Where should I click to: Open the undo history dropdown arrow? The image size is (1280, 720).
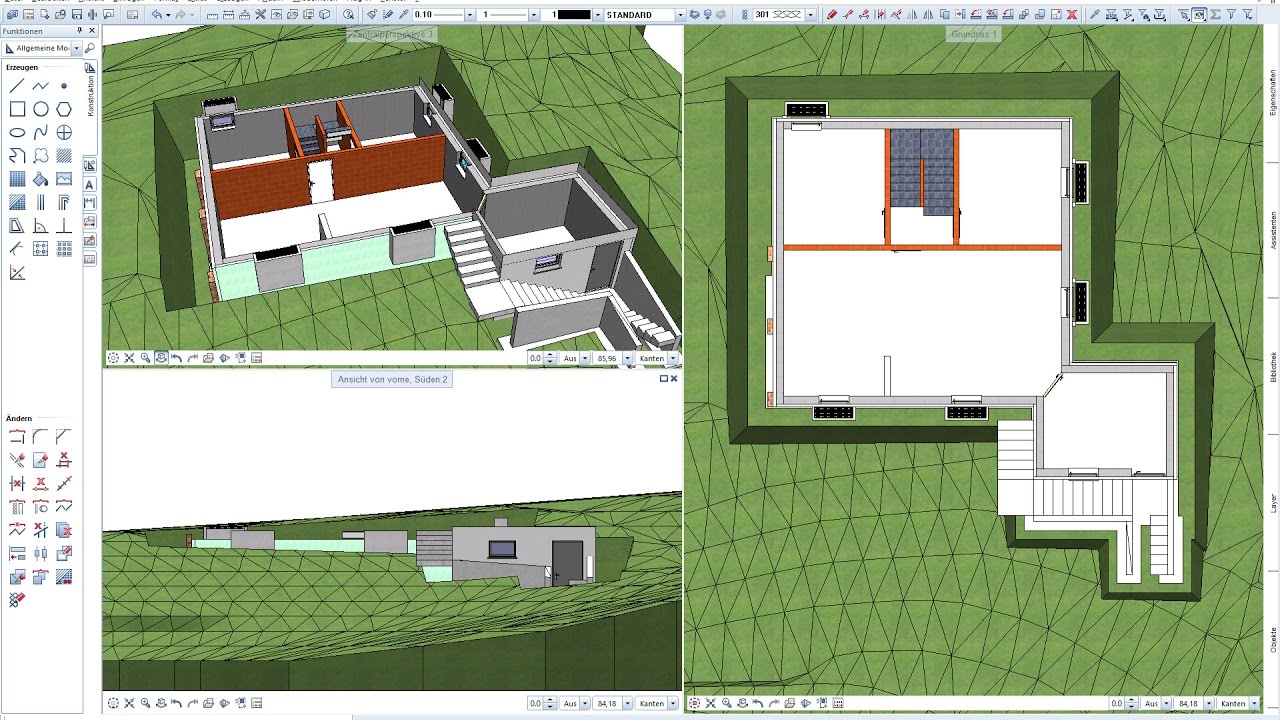pos(168,15)
